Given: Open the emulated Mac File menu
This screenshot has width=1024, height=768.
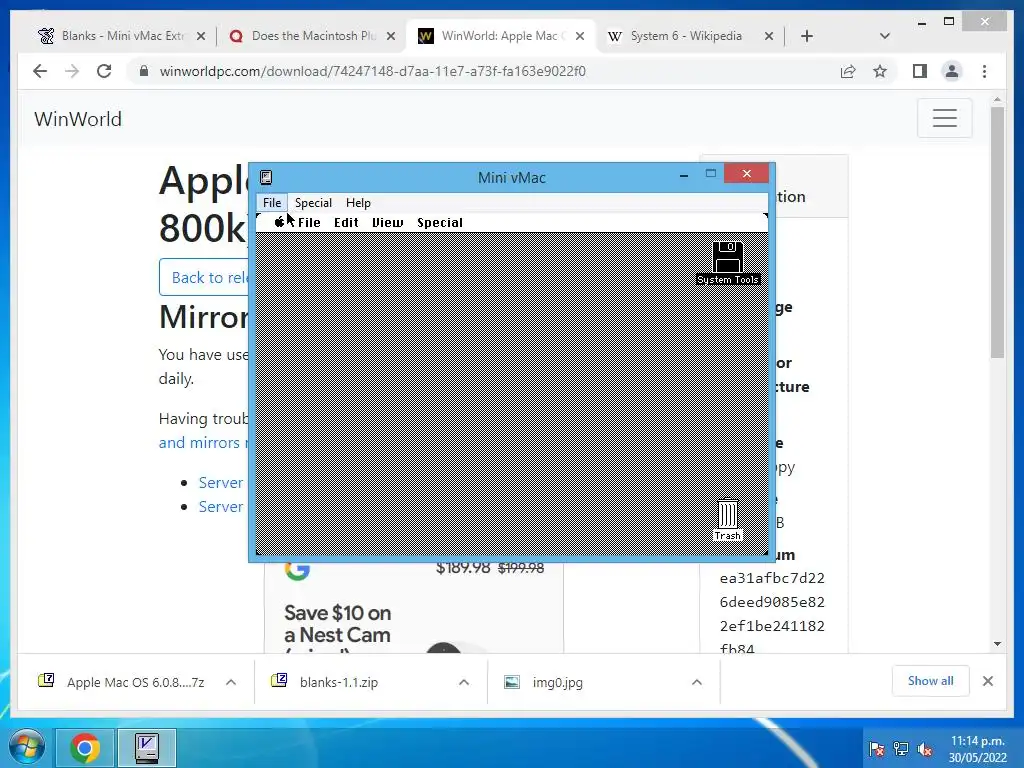Looking at the screenshot, I should point(309,223).
